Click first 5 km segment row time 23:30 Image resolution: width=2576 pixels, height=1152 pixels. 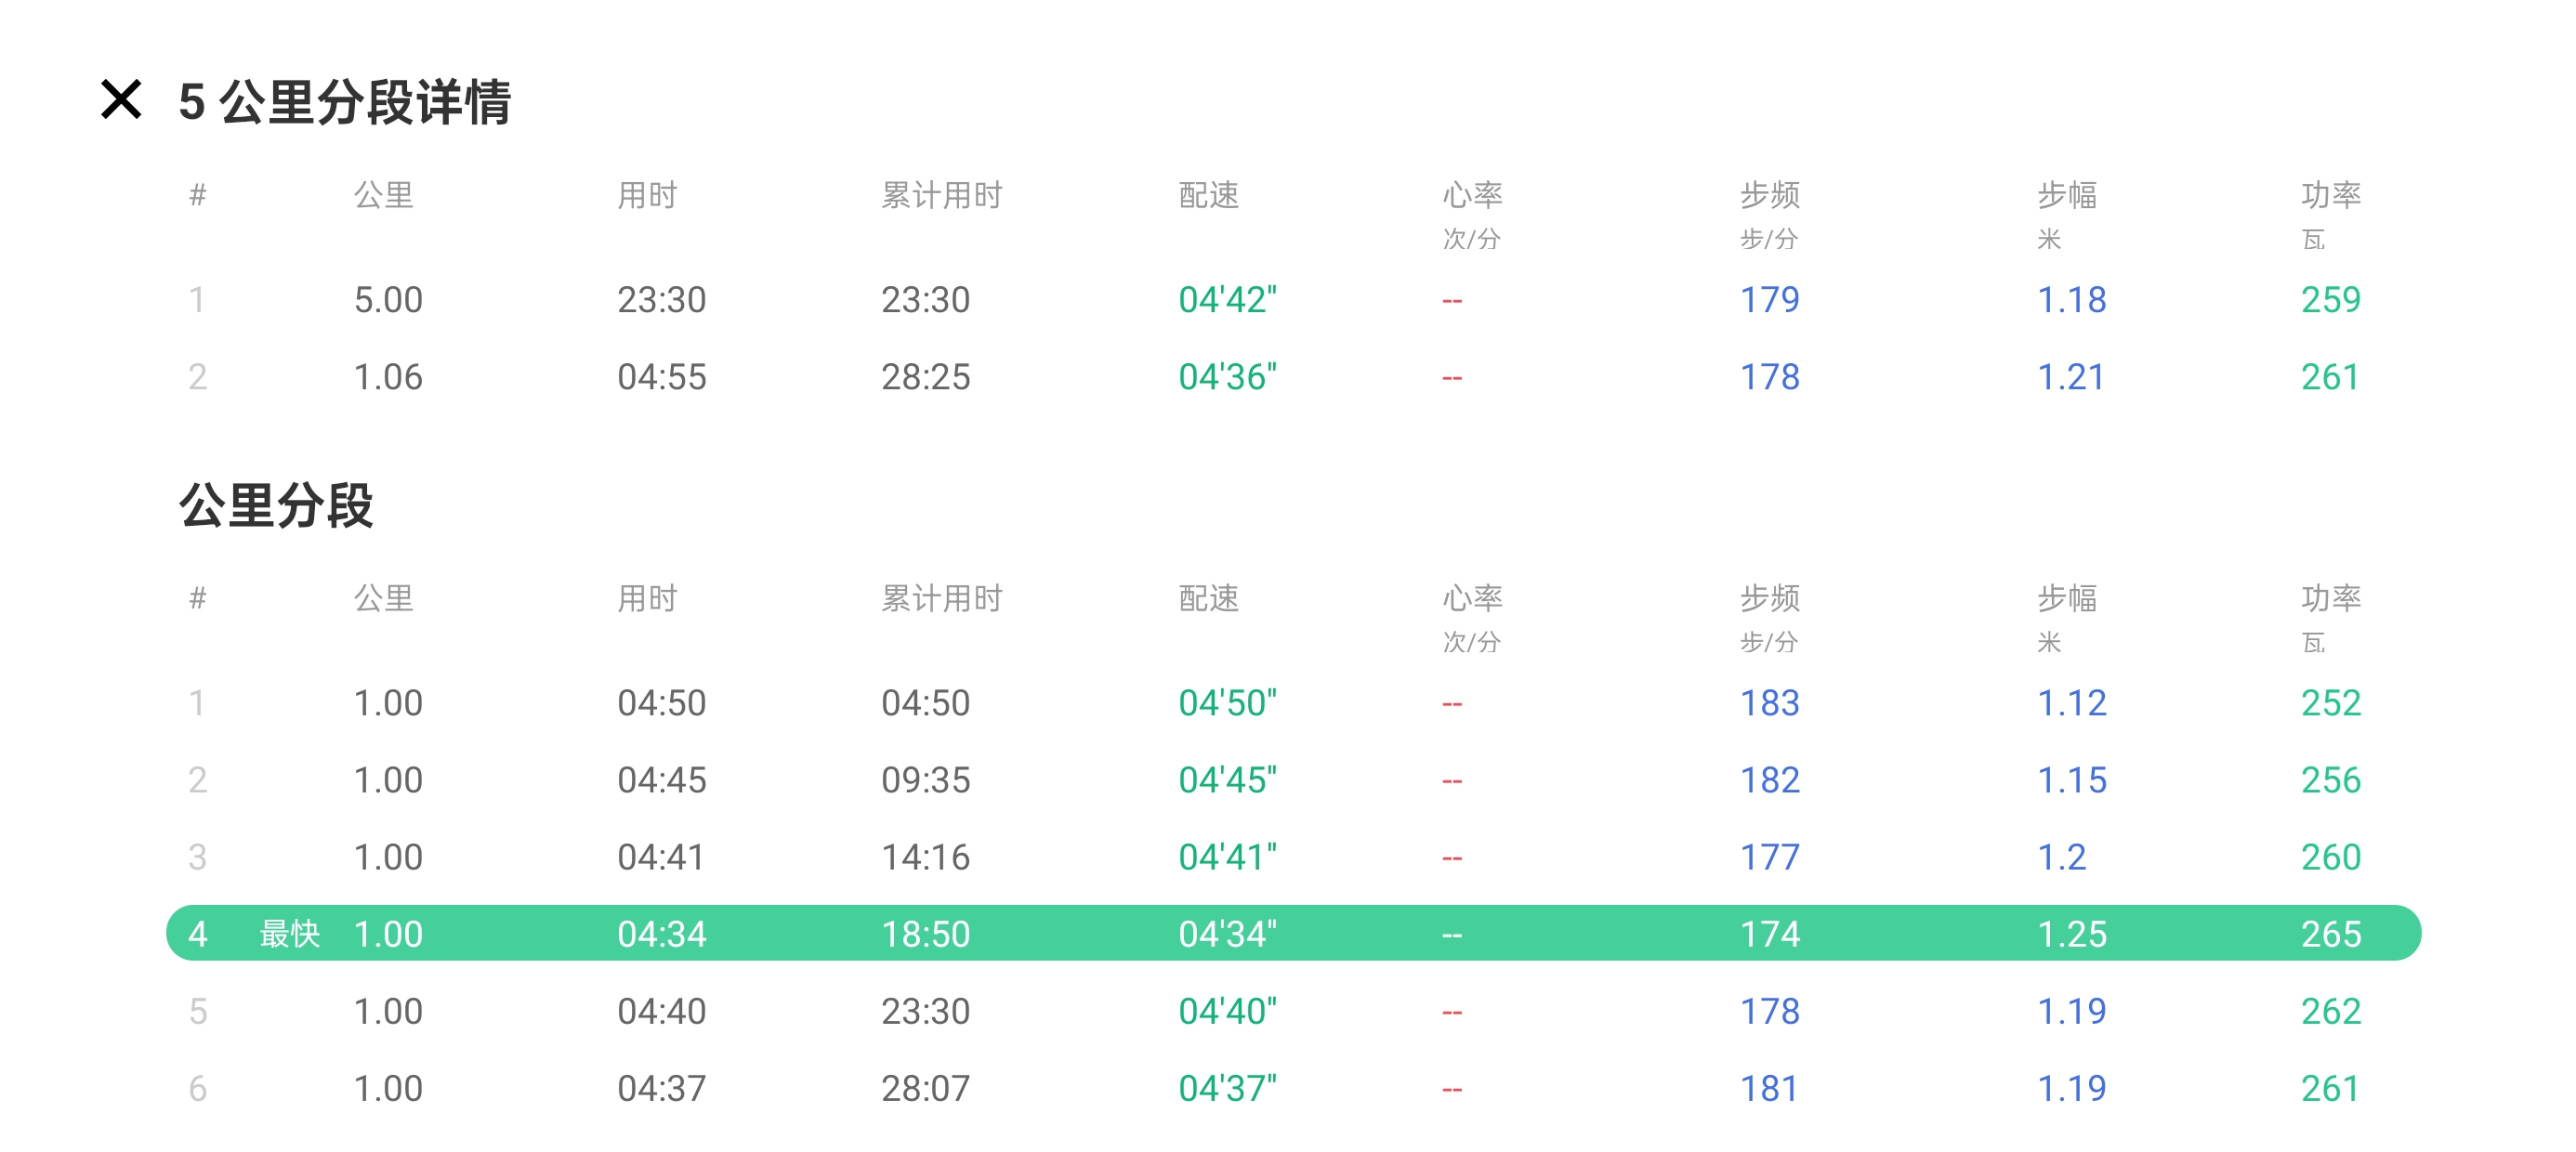click(x=661, y=300)
